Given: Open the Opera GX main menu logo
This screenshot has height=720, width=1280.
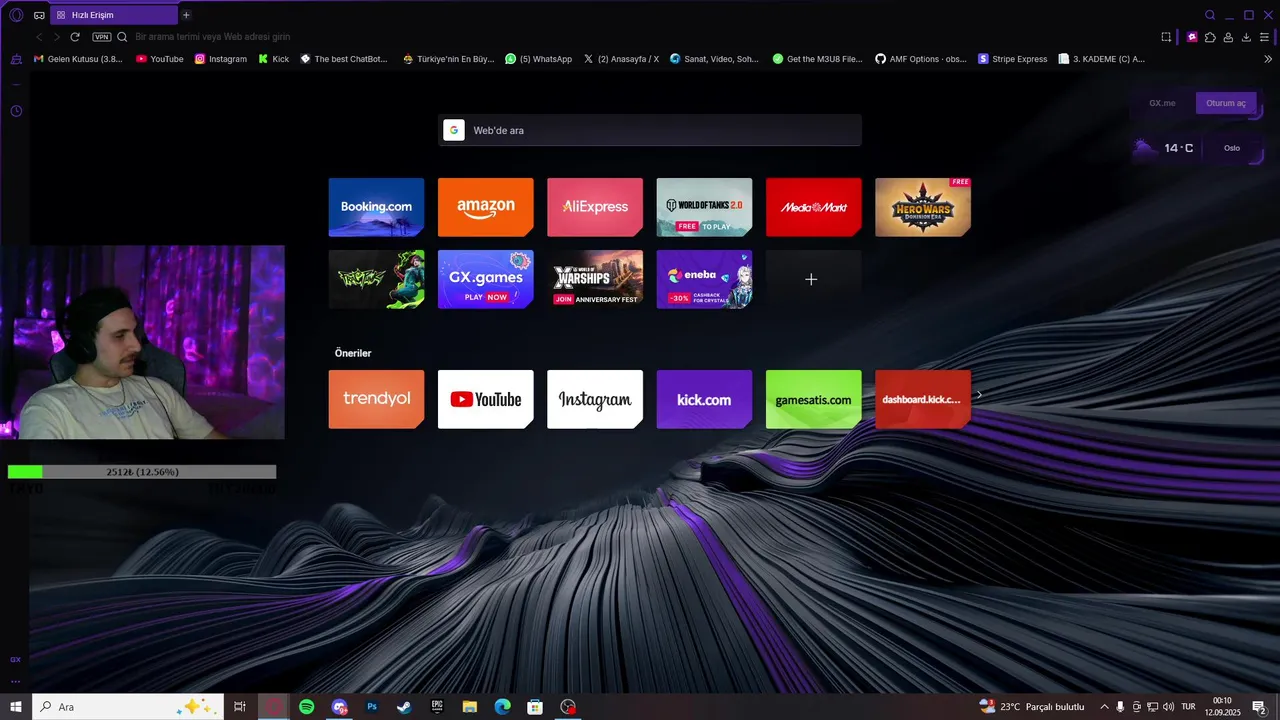Looking at the screenshot, I should [x=16, y=15].
